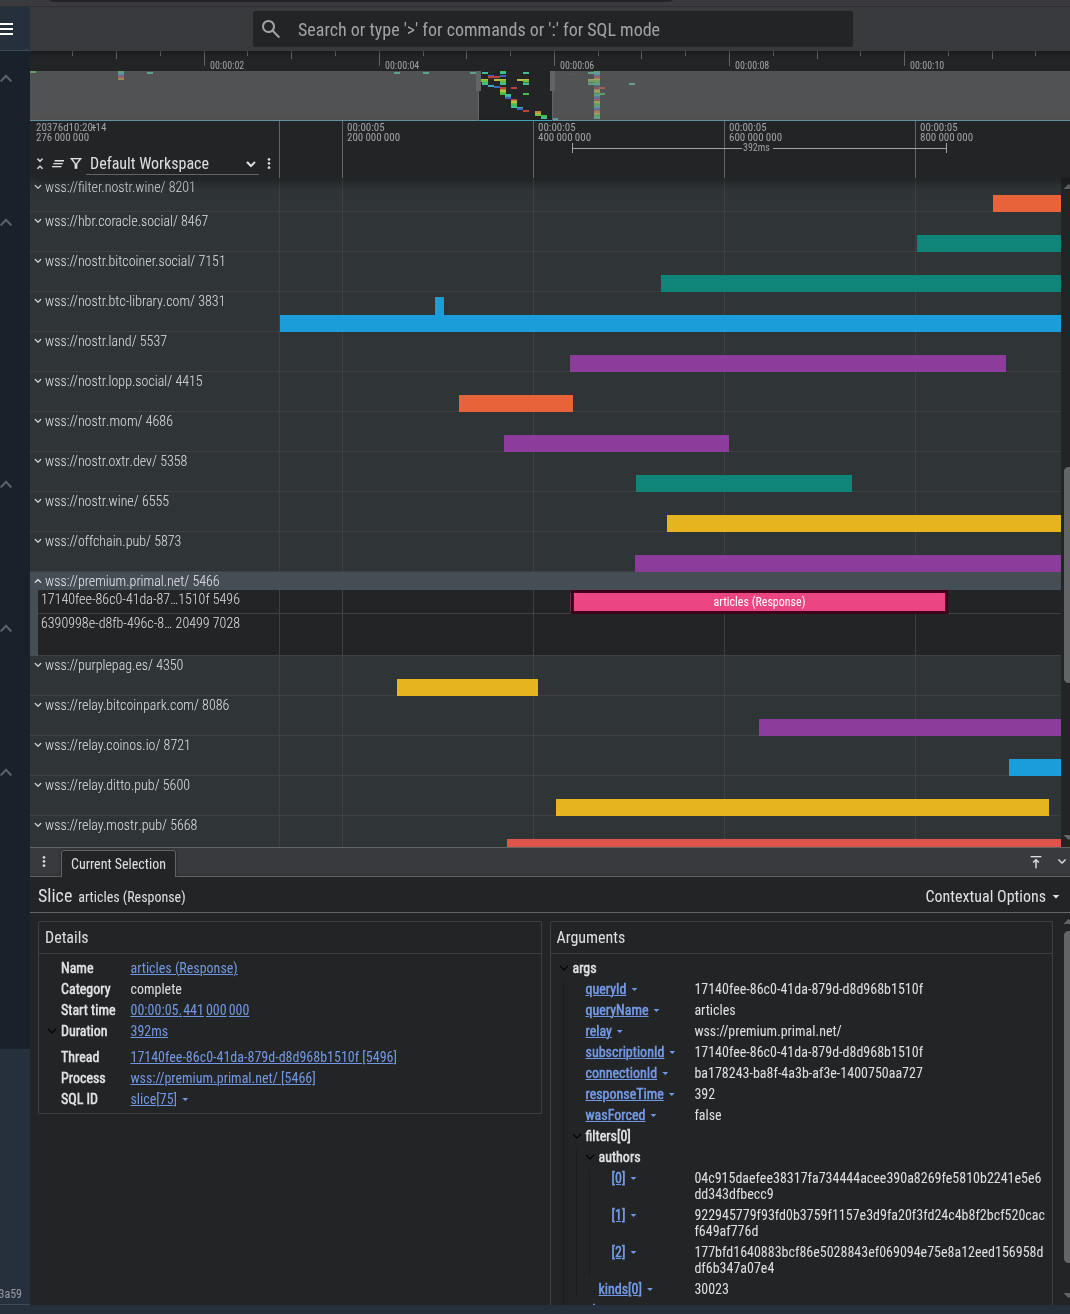Open the Default Workspace dropdown
The image size is (1070, 1314).
point(172,164)
